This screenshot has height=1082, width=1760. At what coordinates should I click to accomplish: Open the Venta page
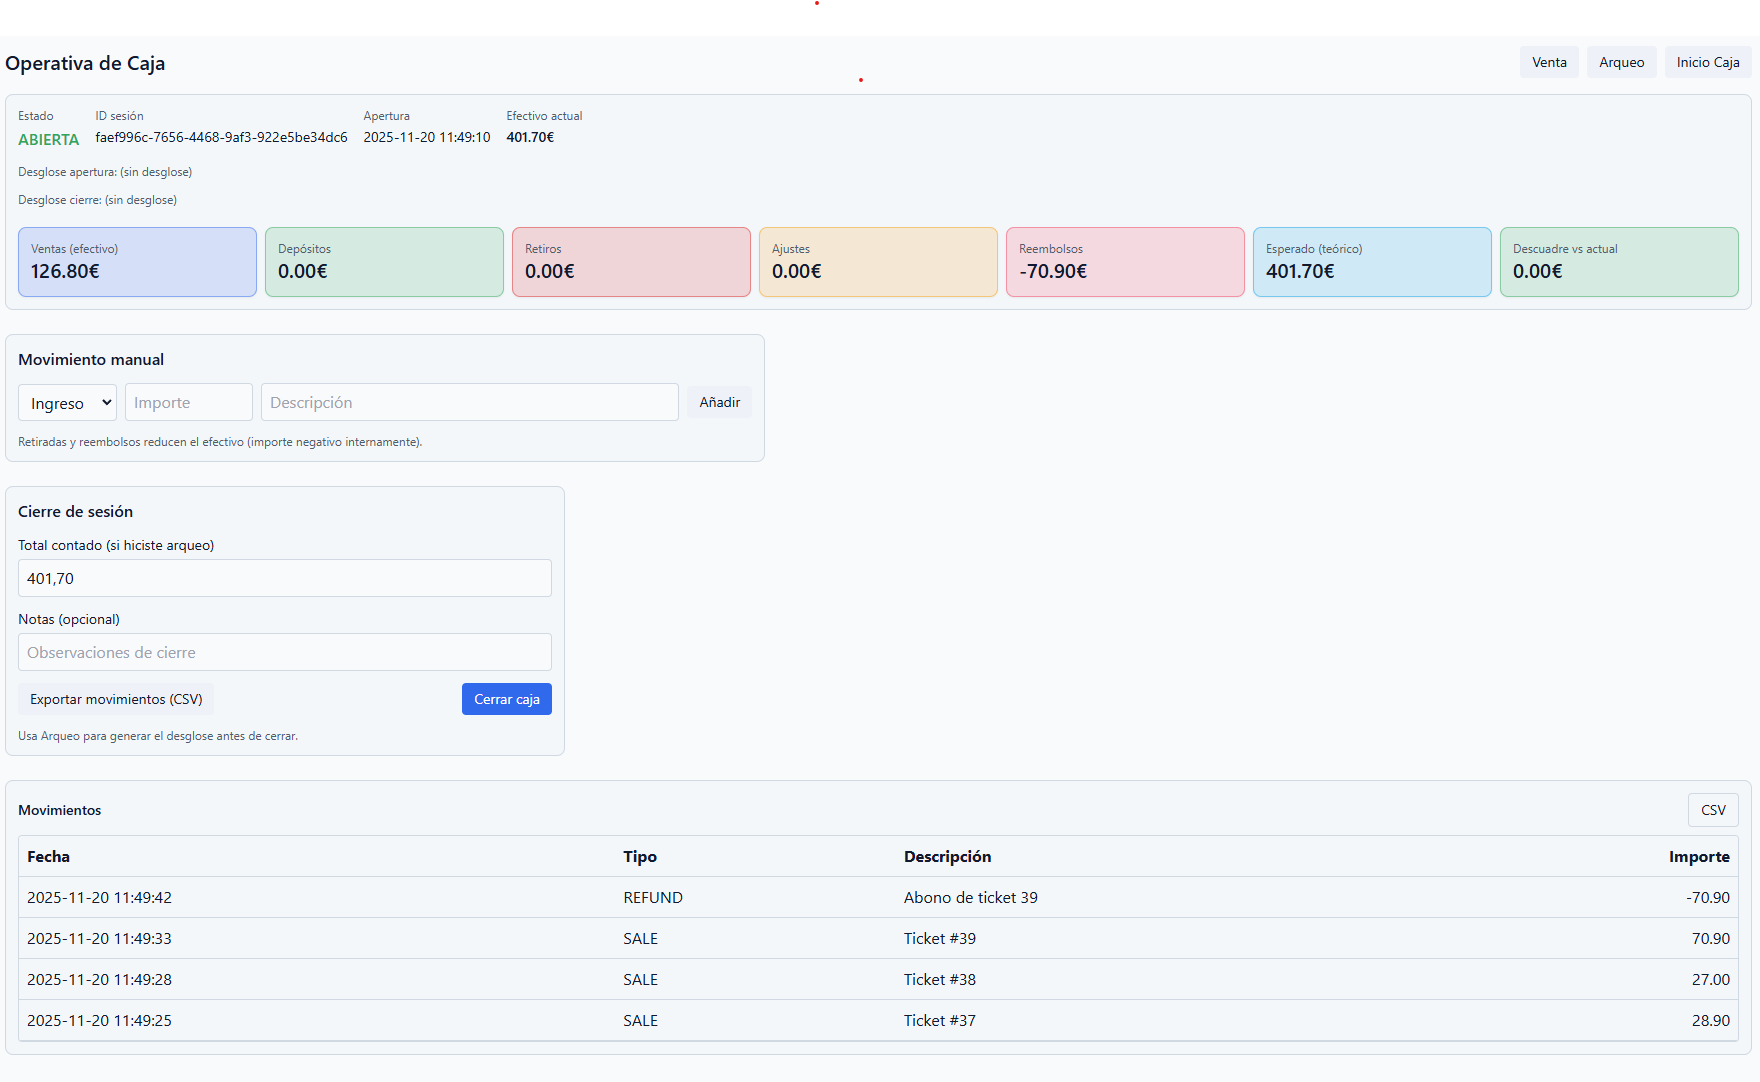click(1549, 62)
